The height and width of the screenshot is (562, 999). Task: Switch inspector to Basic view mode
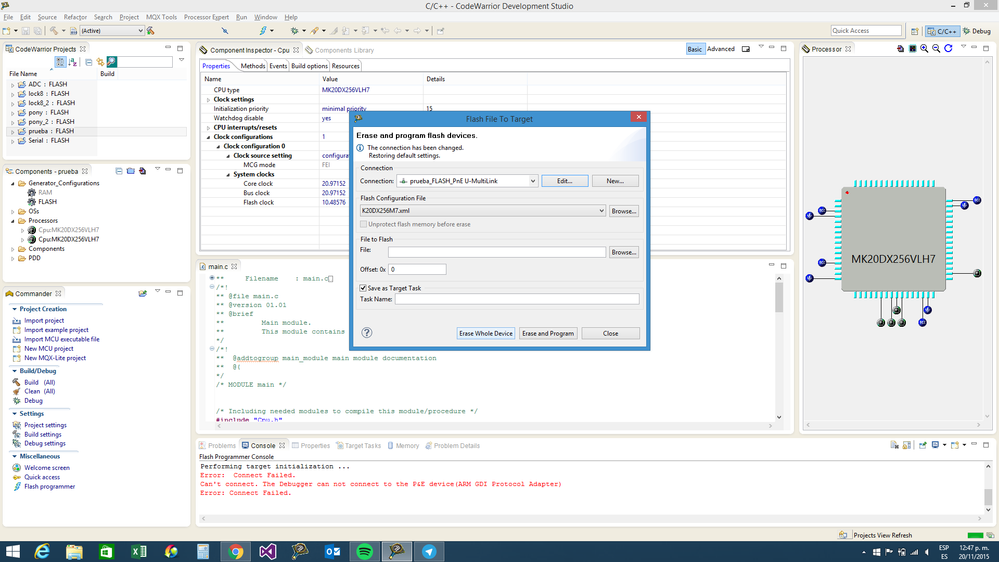click(694, 49)
